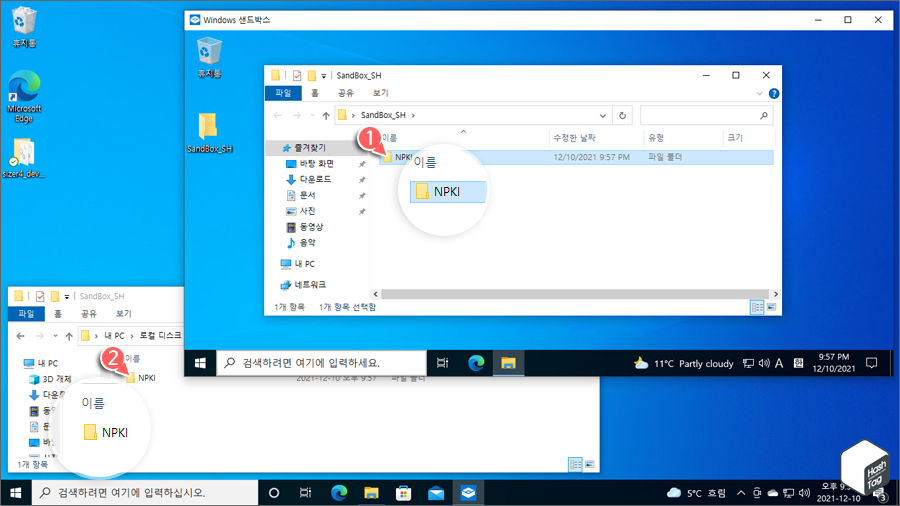This screenshot has width=900, height=506.
Task: Click search box in sandbox Explorer
Action: tap(706, 115)
